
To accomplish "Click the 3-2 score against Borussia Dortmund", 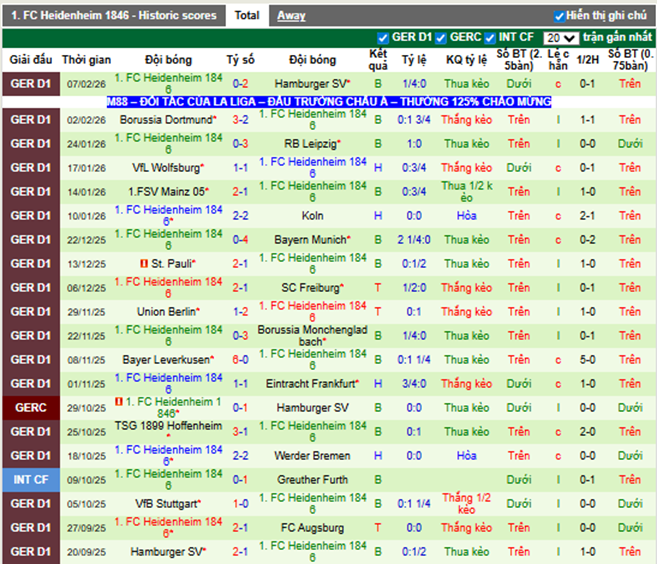I will [241, 120].
